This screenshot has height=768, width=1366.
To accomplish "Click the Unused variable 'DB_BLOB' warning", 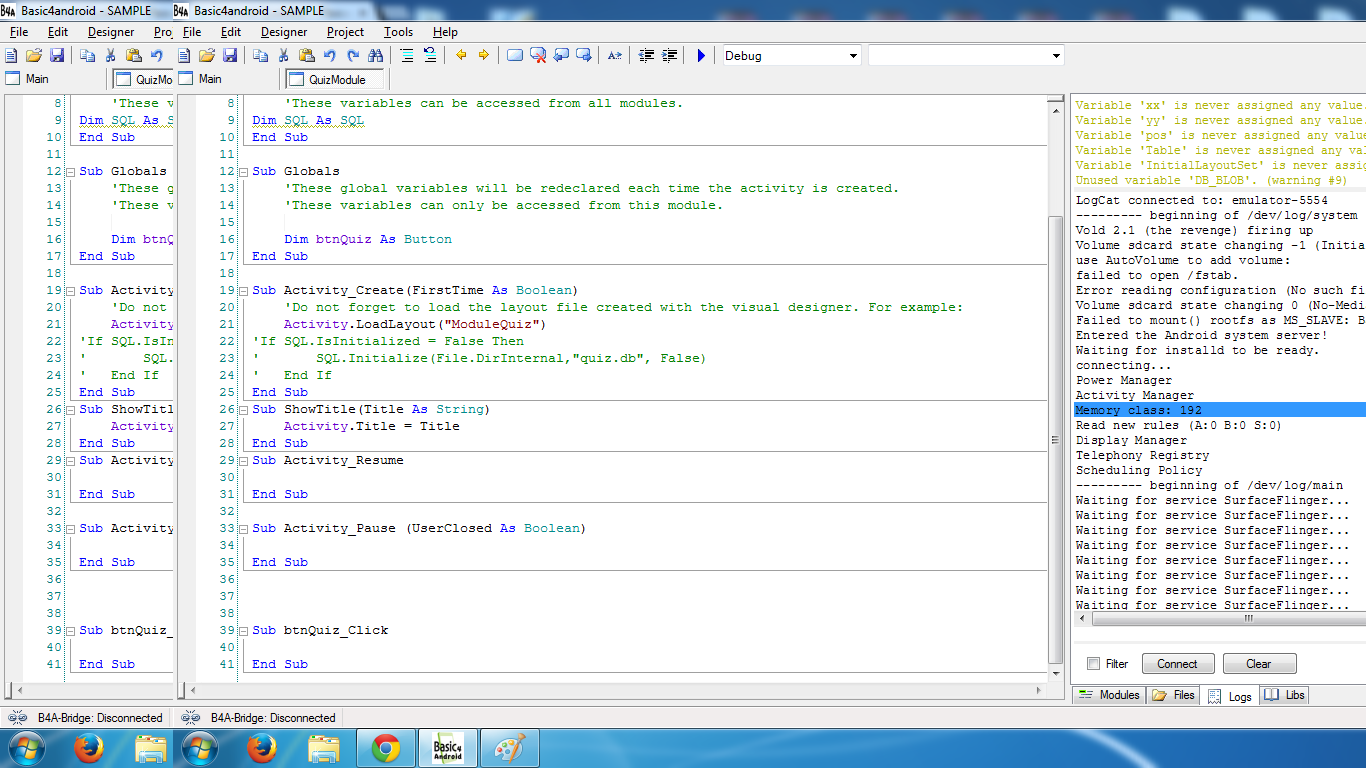I will click(x=1214, y=180).
